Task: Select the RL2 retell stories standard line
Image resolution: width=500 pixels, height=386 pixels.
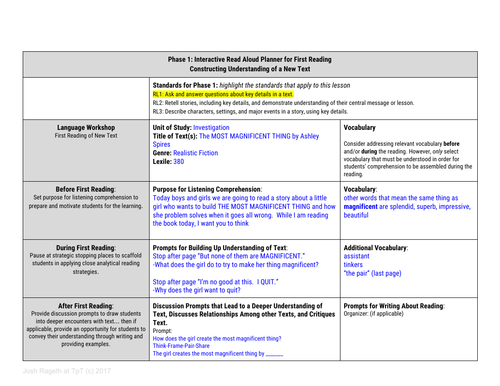Action: point(283,103)
